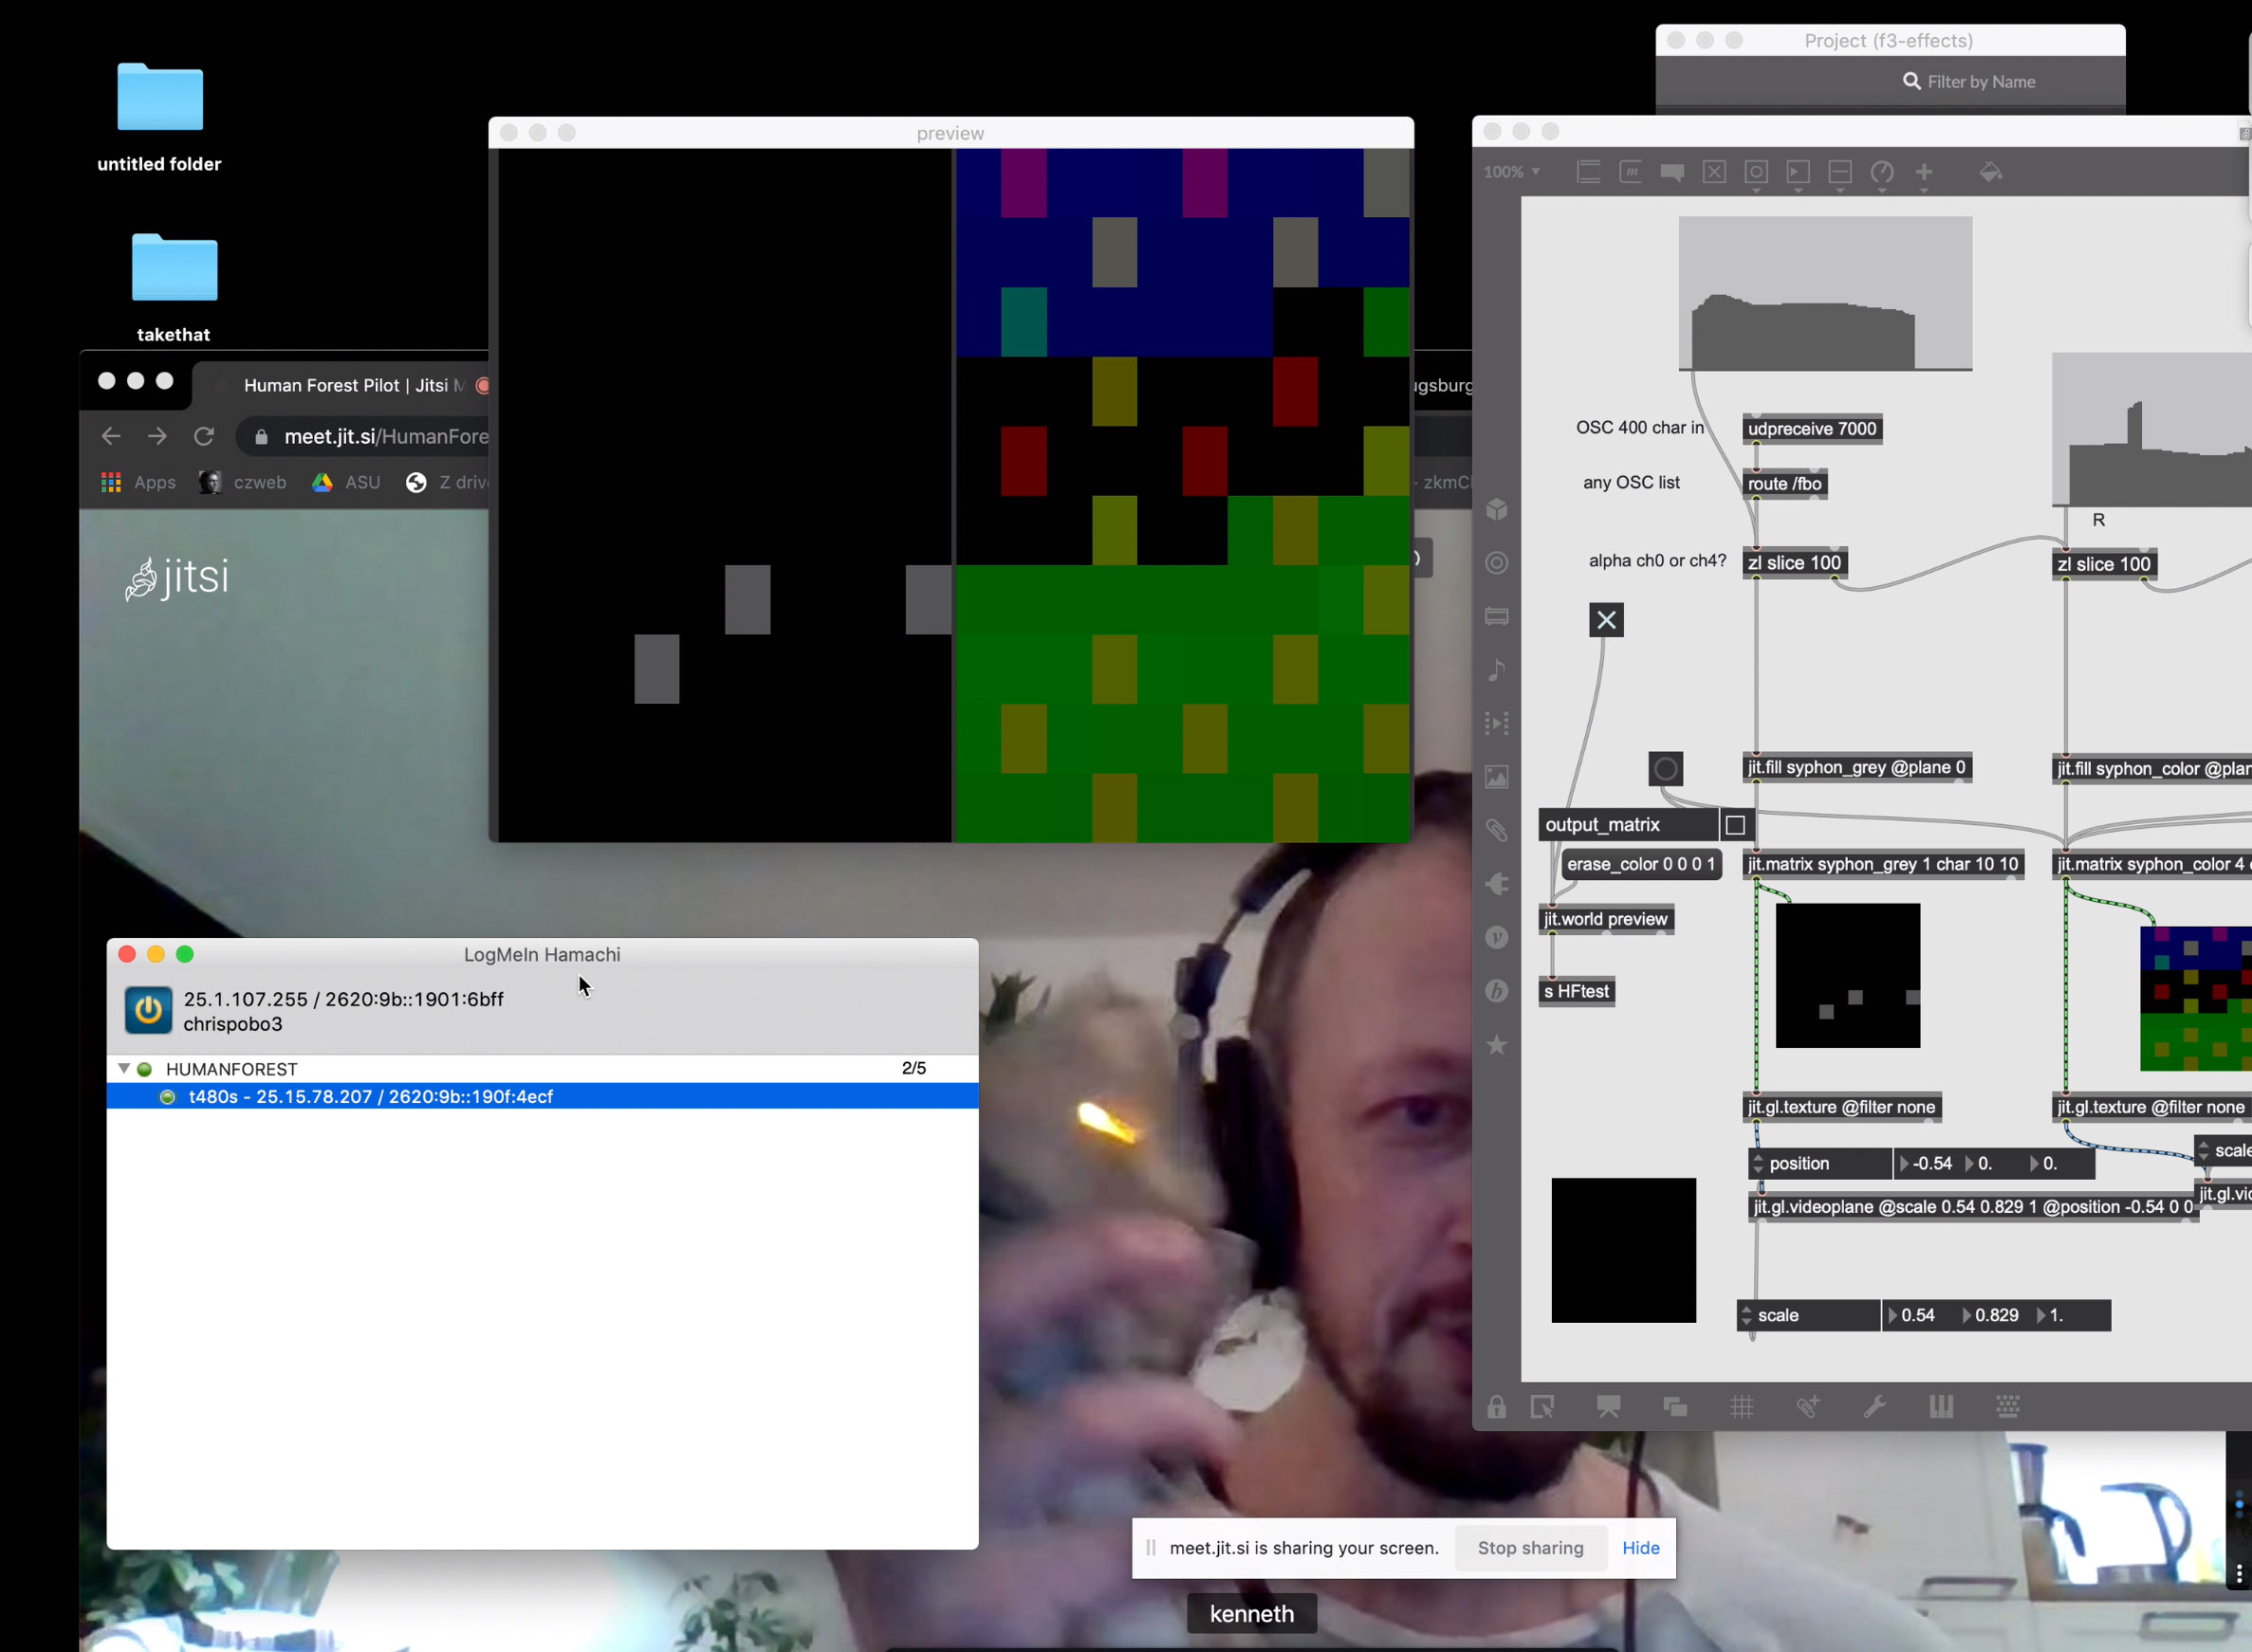Screen dimensions: 2252x1652
Task: Hide the screen sharing notification
Action: [1640, 1548]
